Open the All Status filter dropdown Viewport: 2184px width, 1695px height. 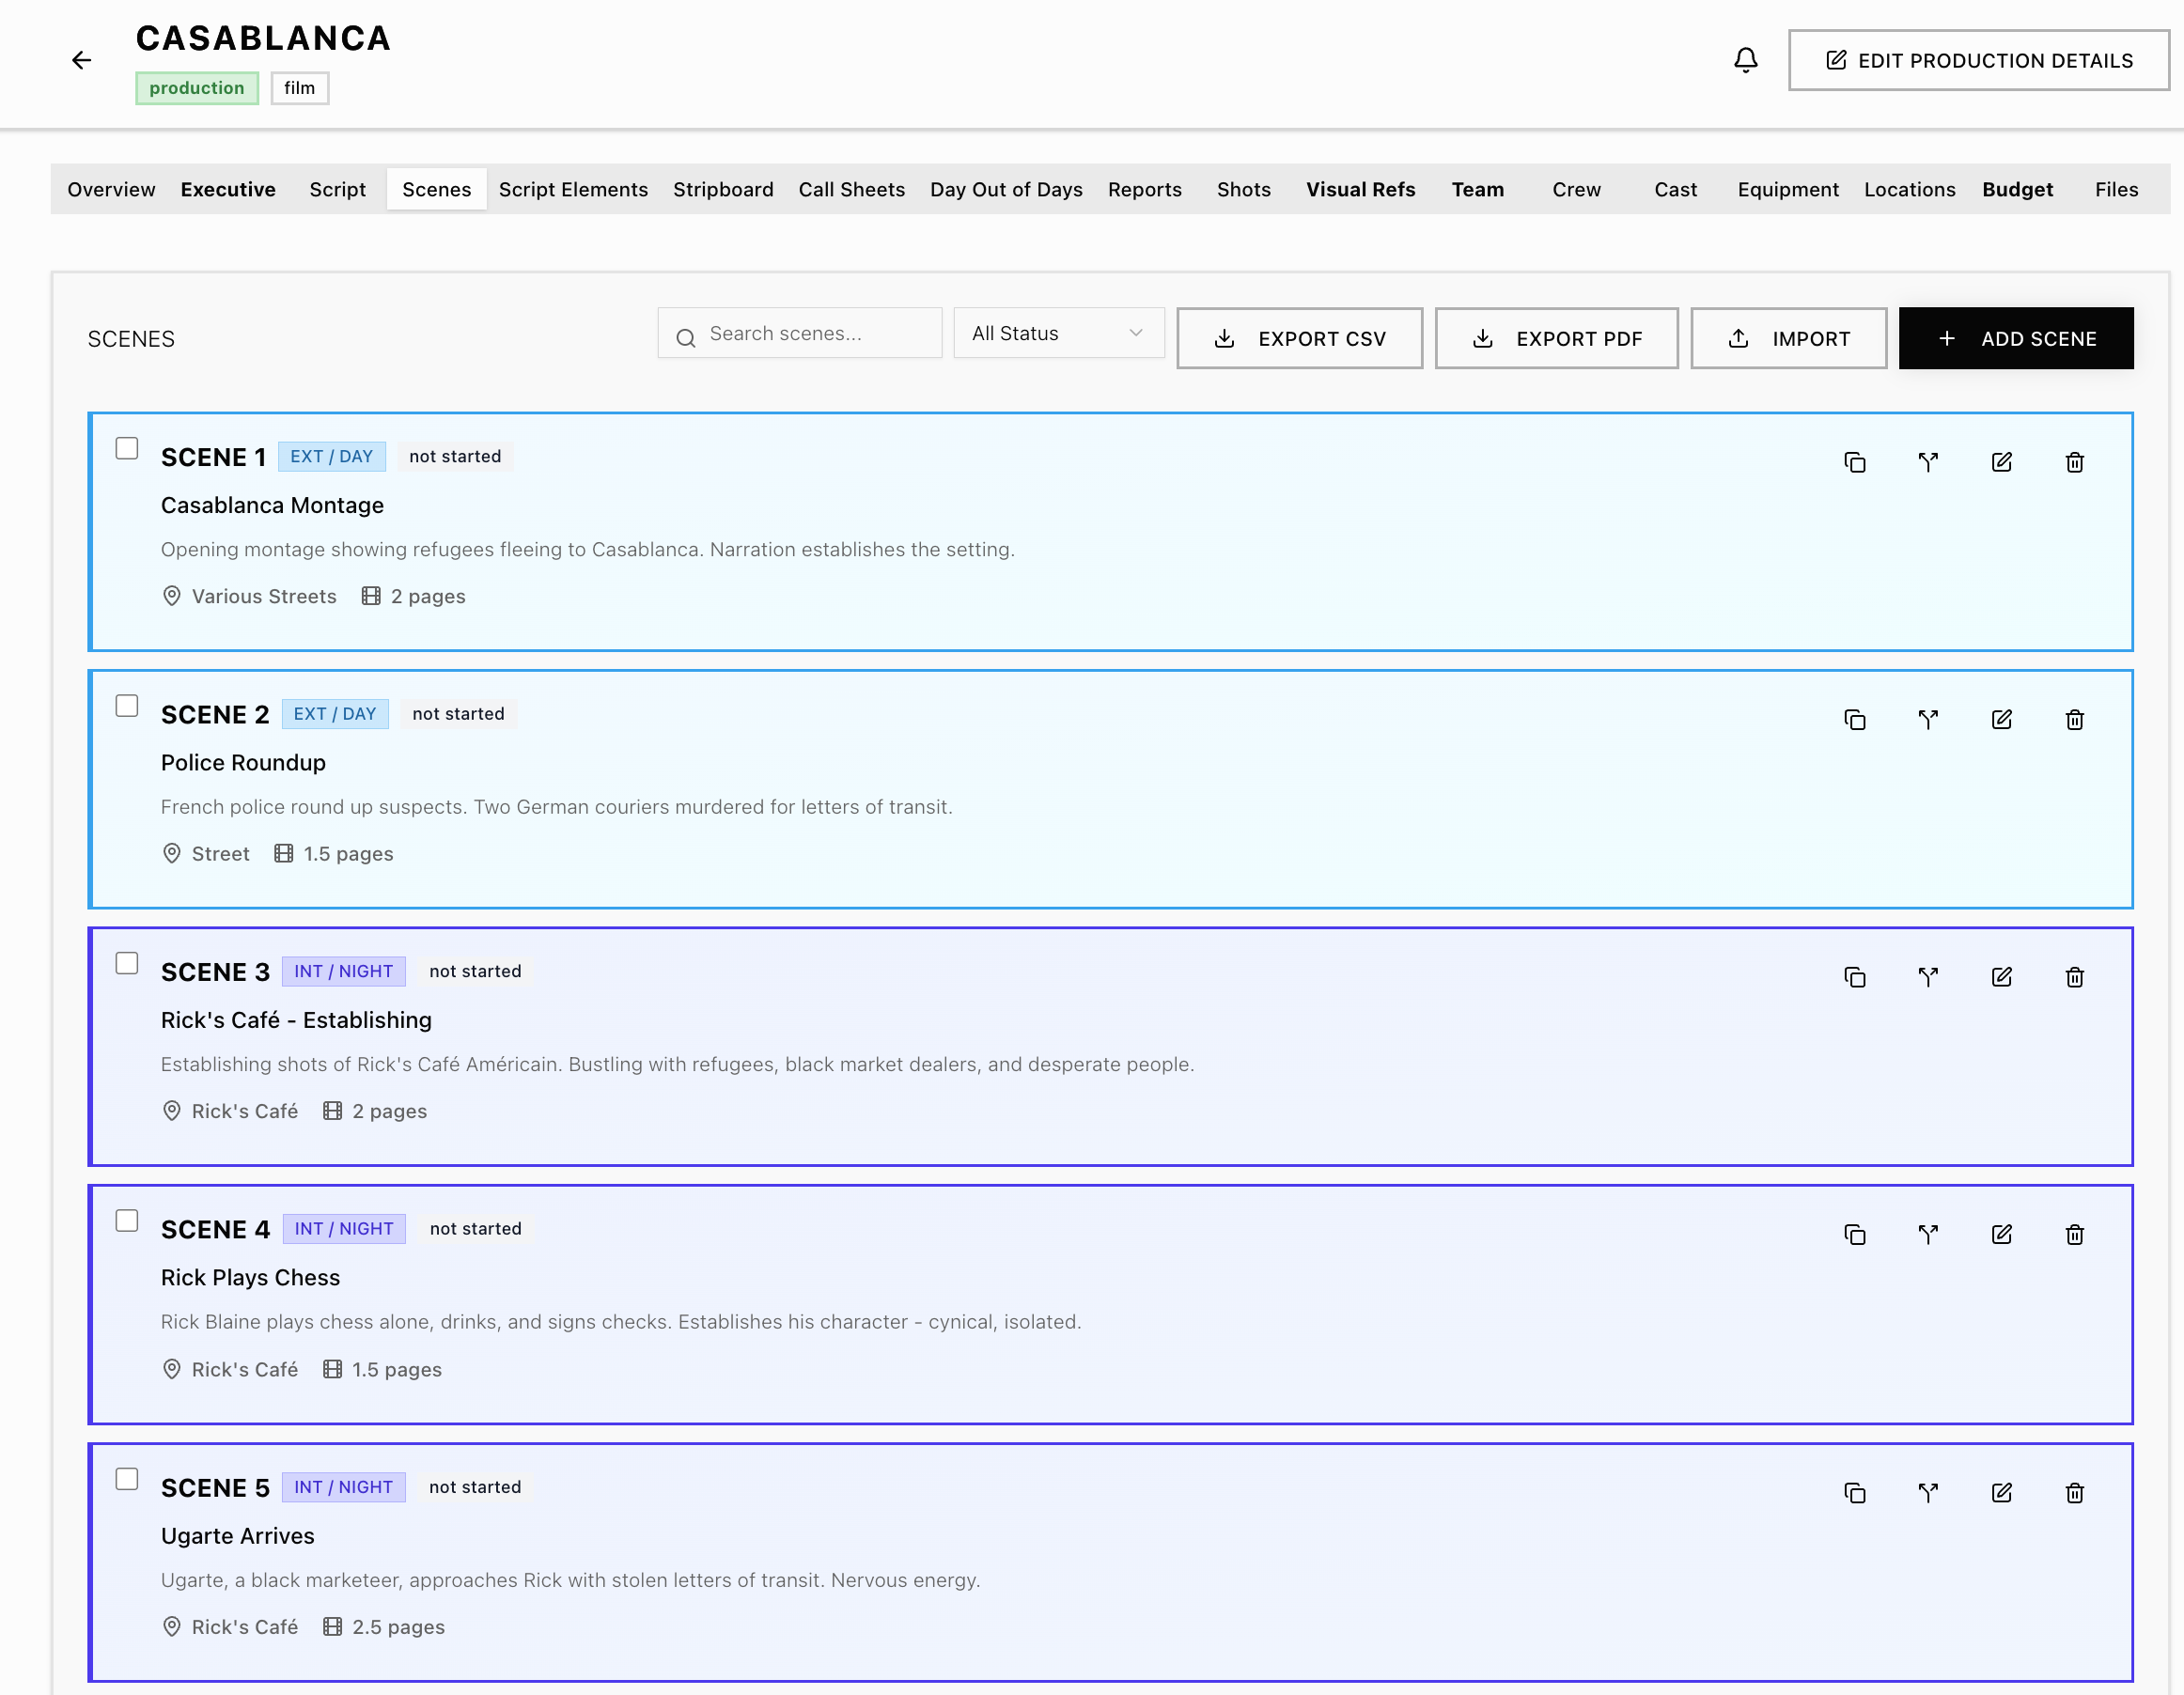click(1058, 333)
